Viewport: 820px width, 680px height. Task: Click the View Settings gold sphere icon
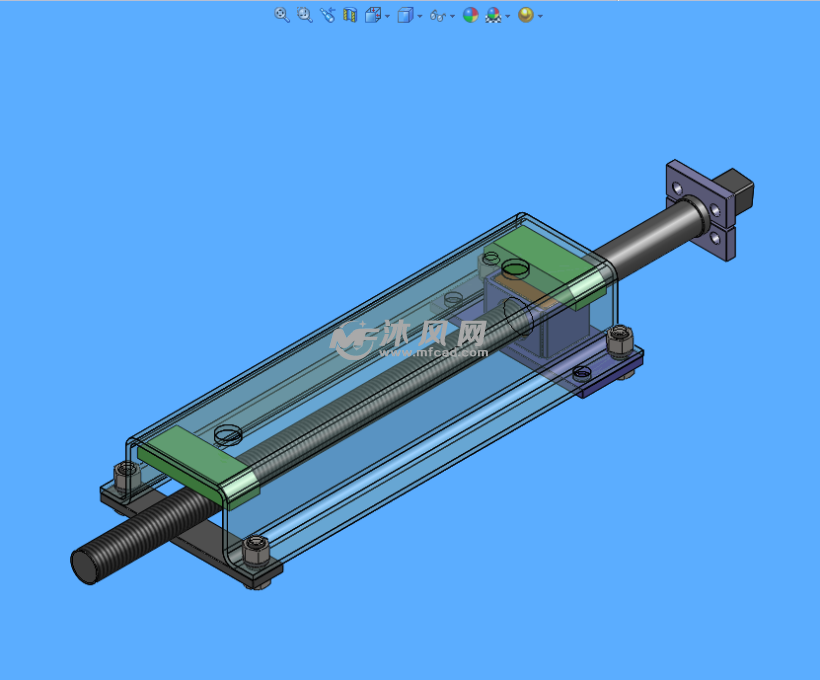[x=526, y=15]
